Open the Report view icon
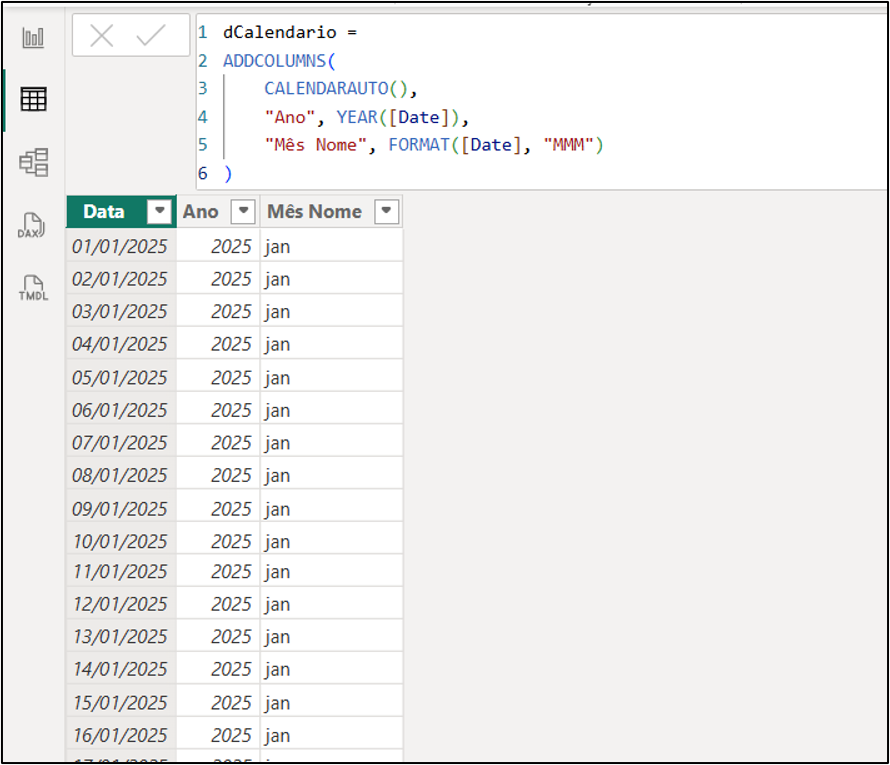Image resolution: width=890 pixels, height=765 pixels. 33,38
